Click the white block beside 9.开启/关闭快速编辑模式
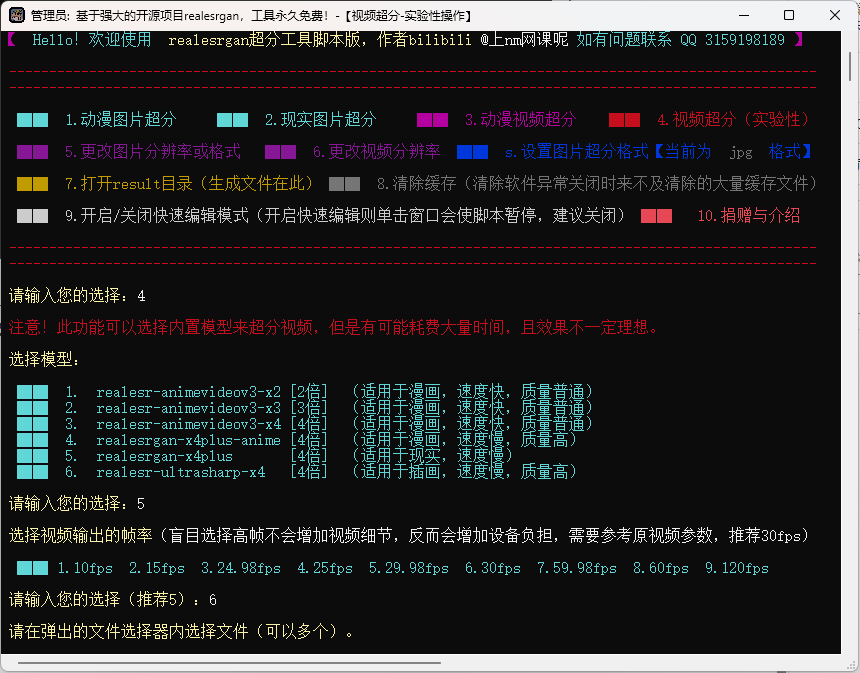Screen dimensions: 860x673 [32, 216]
